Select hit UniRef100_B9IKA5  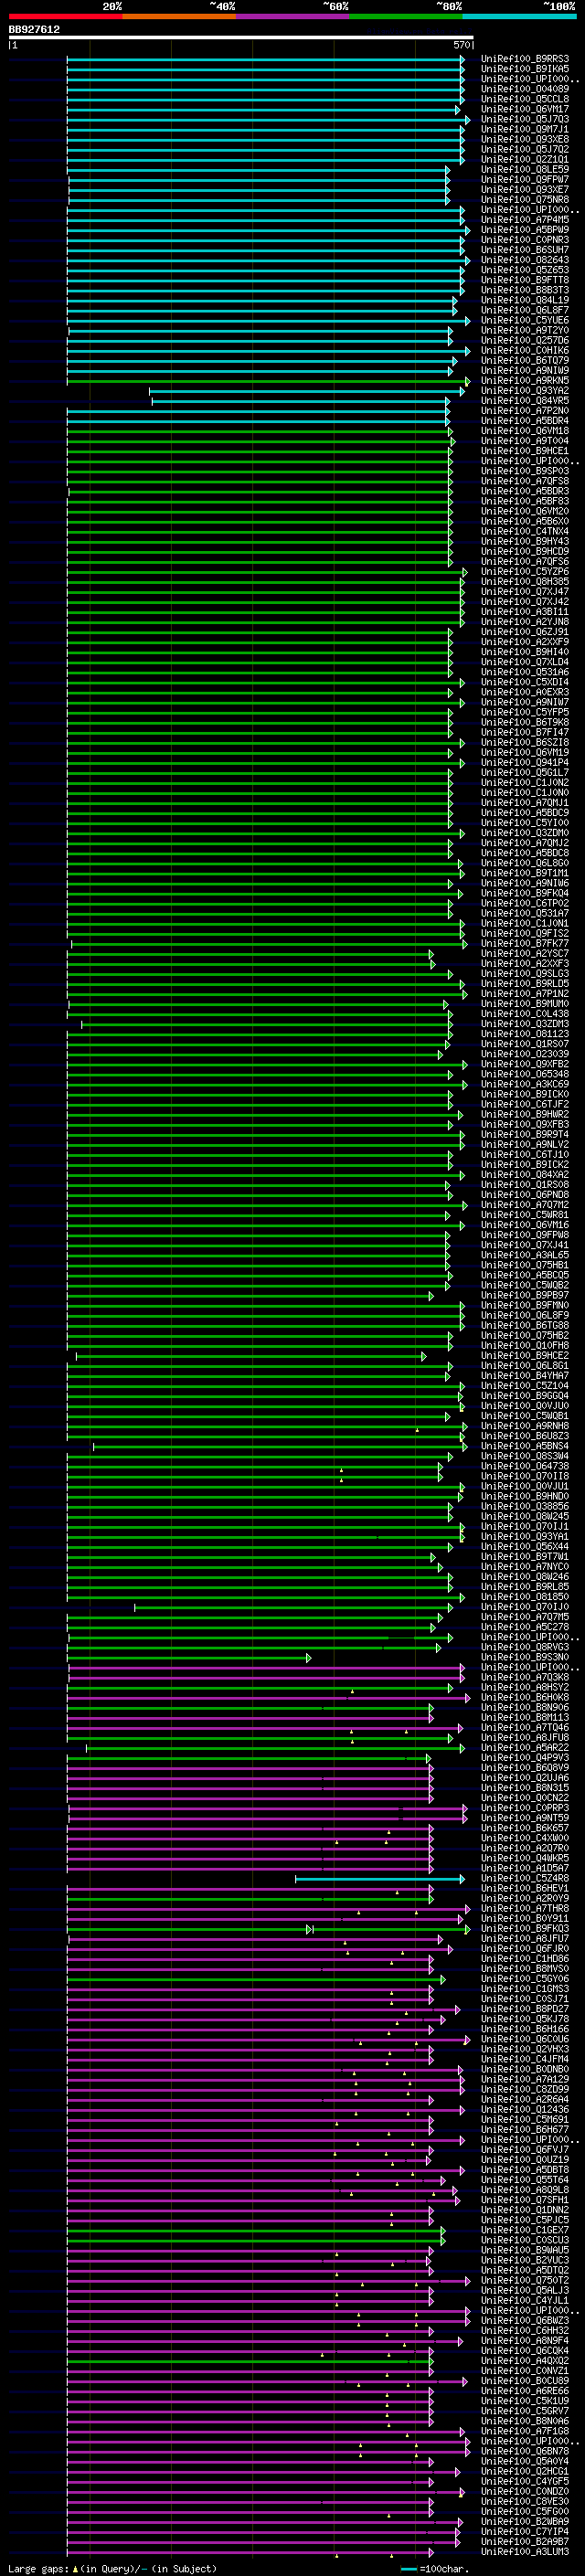click(525, 69)
